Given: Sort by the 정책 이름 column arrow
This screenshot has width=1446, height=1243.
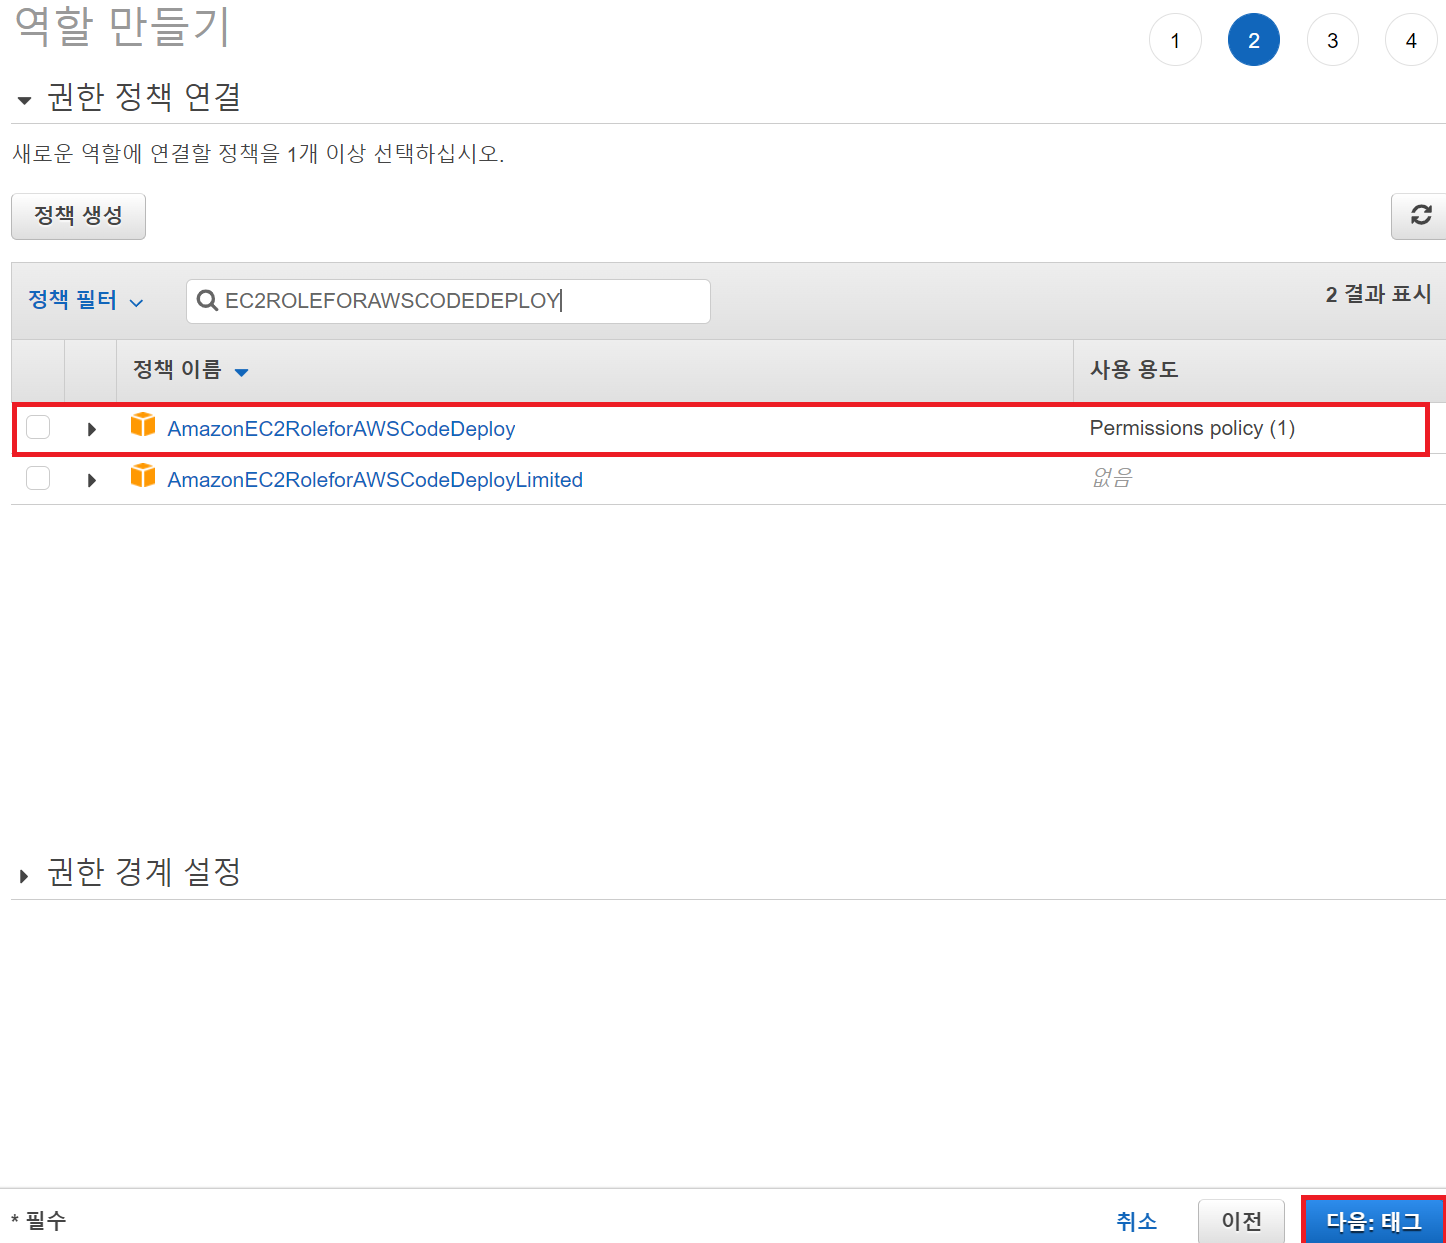Looking at the screenshot, I should pyautogui.click(x=241, y=373).
